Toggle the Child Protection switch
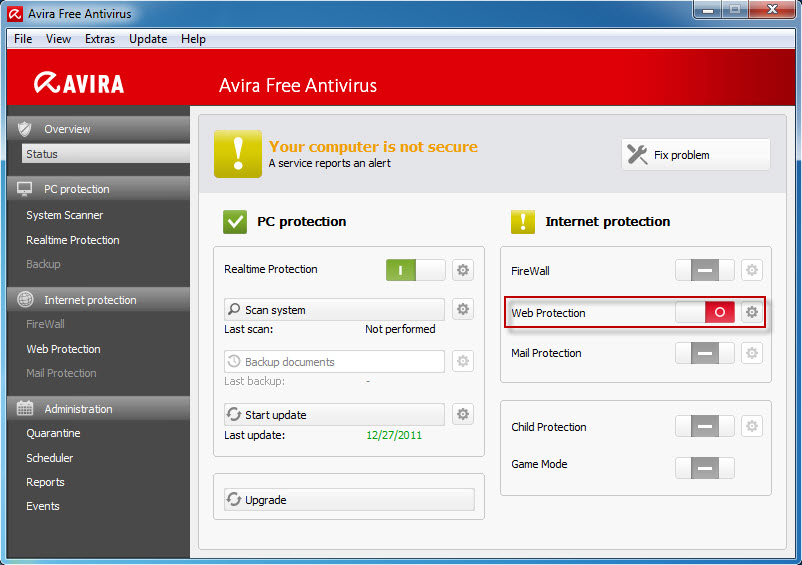 [704, 426]
